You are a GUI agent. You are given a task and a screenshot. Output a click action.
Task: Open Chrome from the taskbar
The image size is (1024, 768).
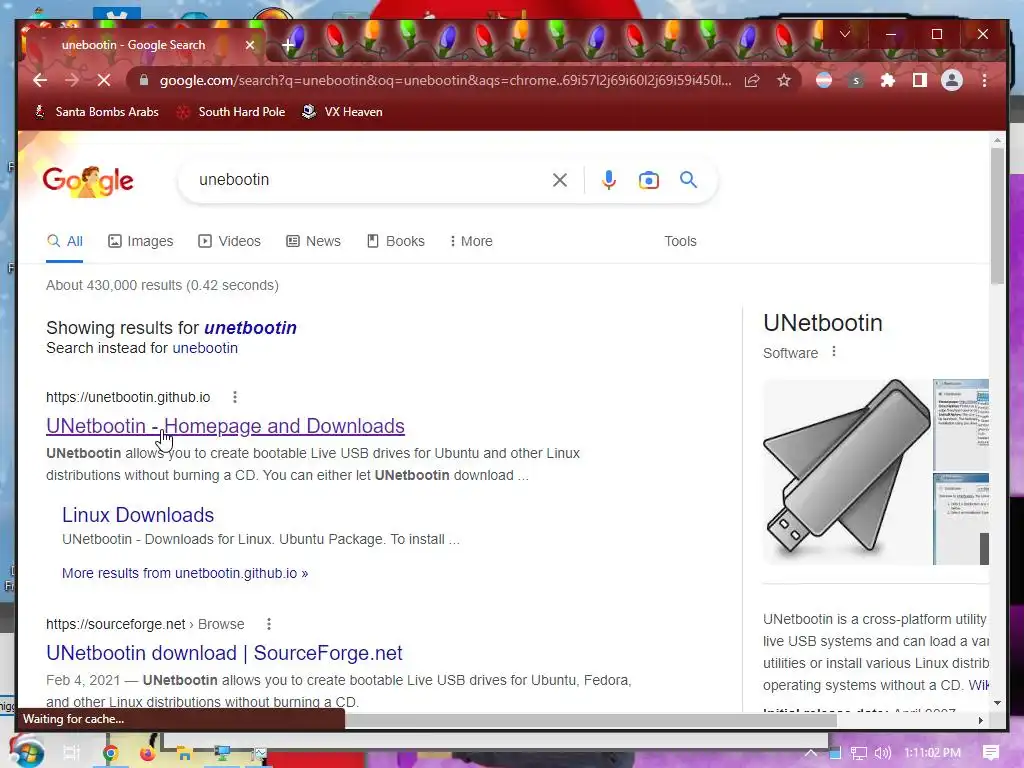(110, 753)
